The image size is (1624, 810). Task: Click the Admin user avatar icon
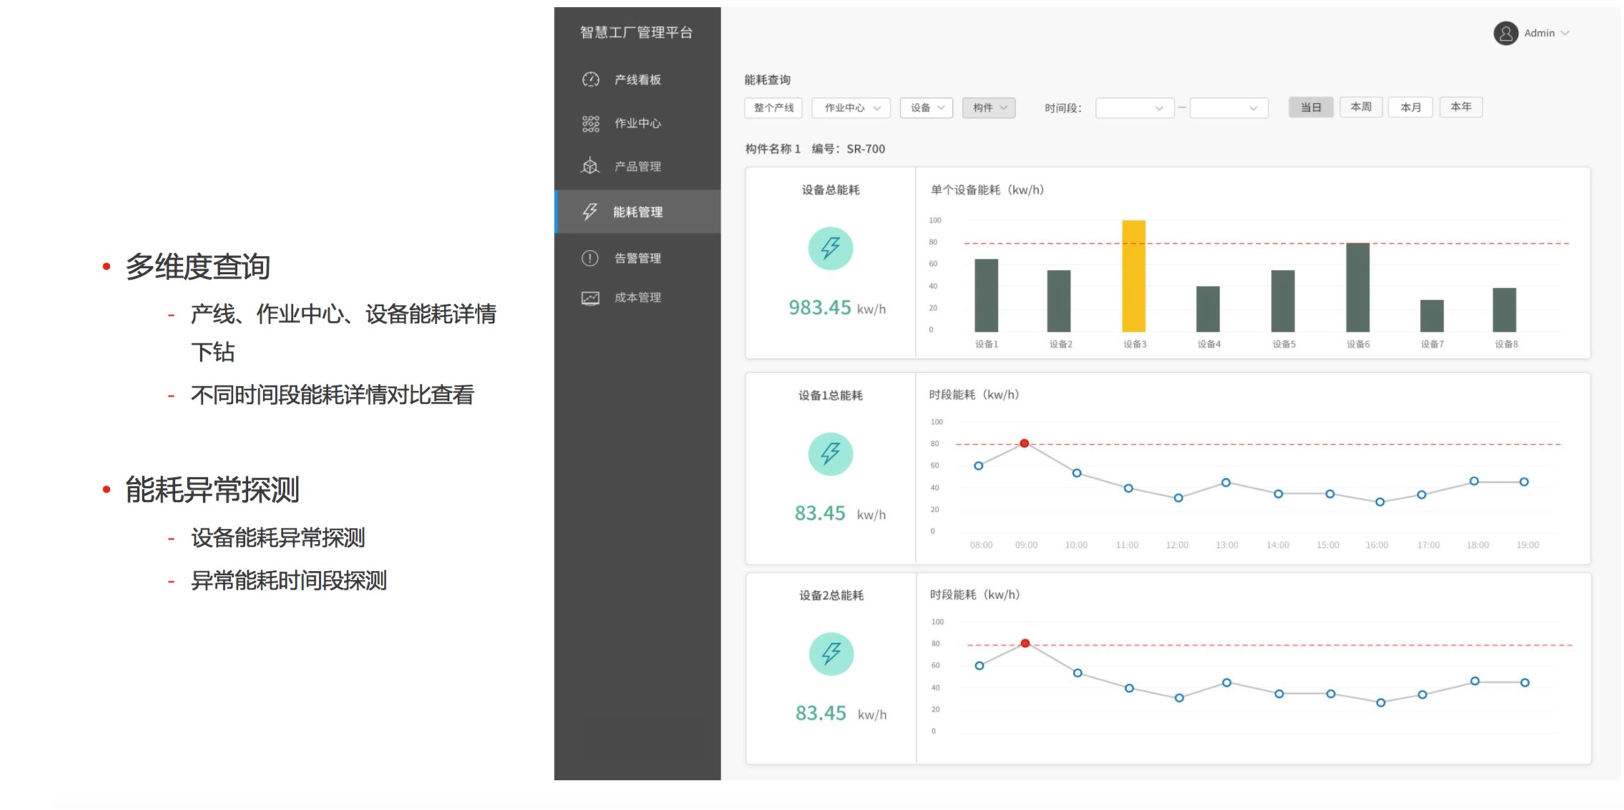pyautogui.click(x=1506, y=33)
